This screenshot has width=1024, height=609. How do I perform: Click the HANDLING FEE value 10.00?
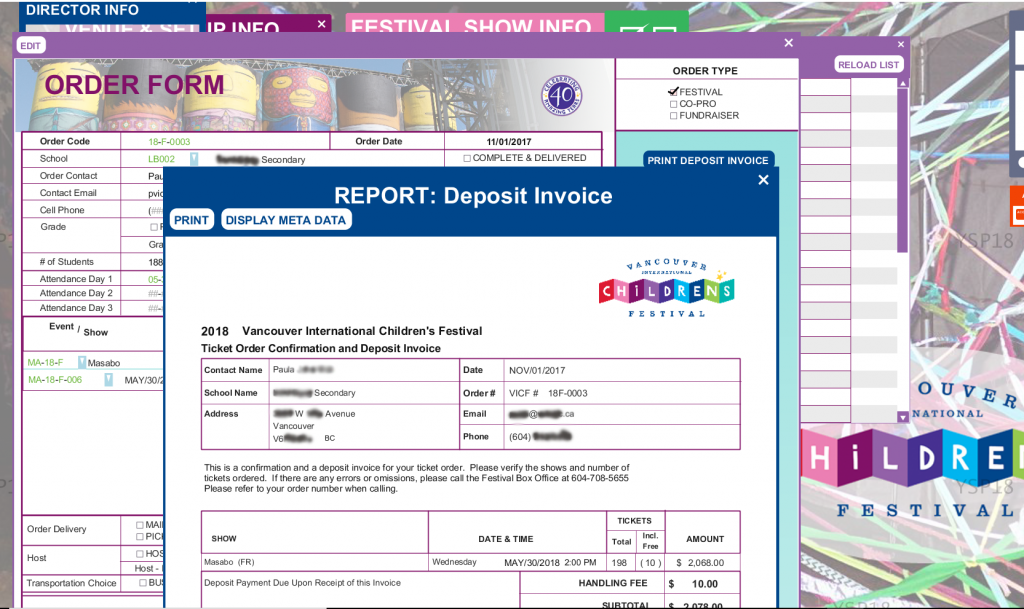(x=705, y=584)
